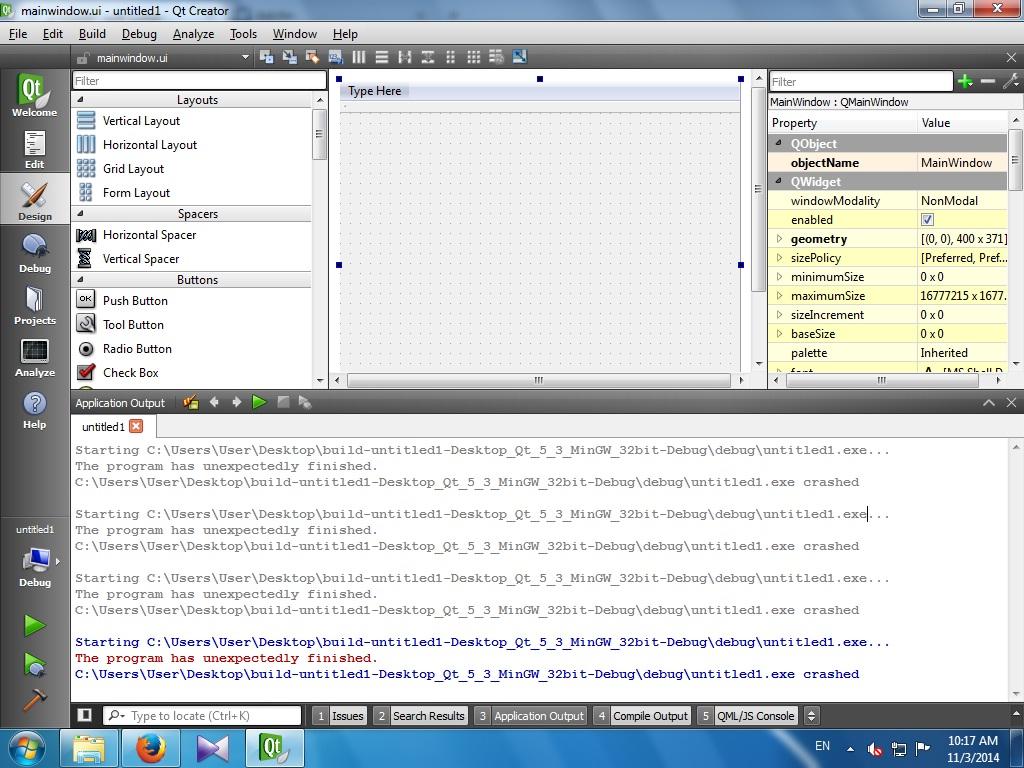Open the Edit mode
This screenshot has width=1024, height=768.
pyautogui.click(x=34, y=149)
